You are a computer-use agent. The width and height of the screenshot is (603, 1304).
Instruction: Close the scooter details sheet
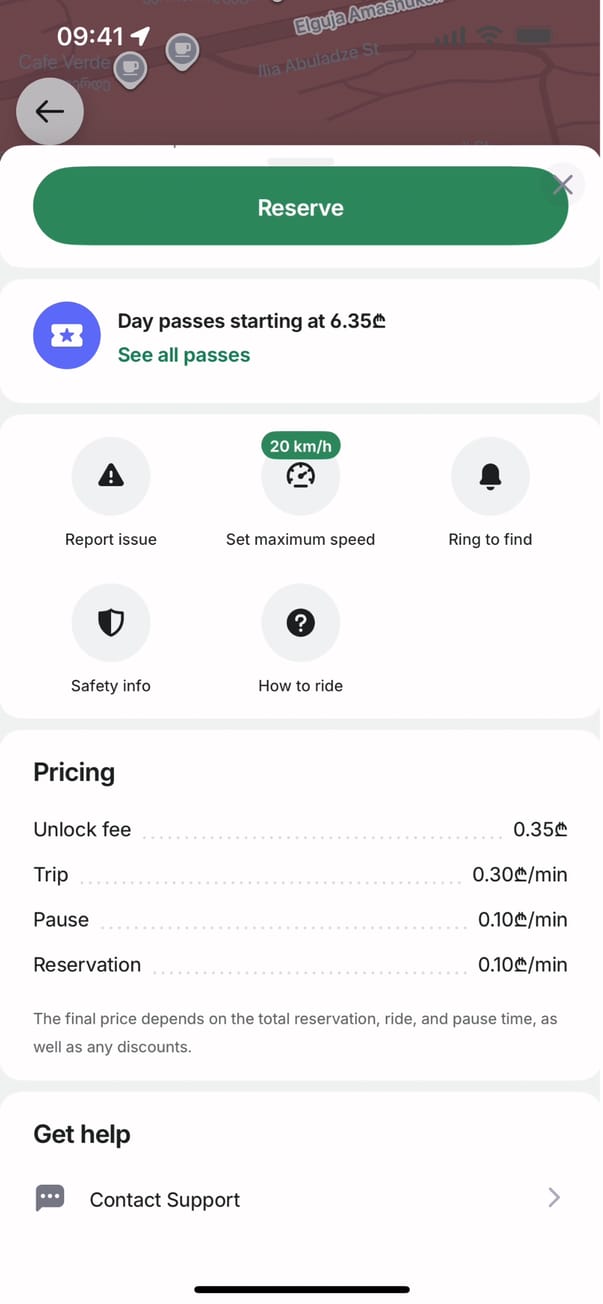point(563,184)
